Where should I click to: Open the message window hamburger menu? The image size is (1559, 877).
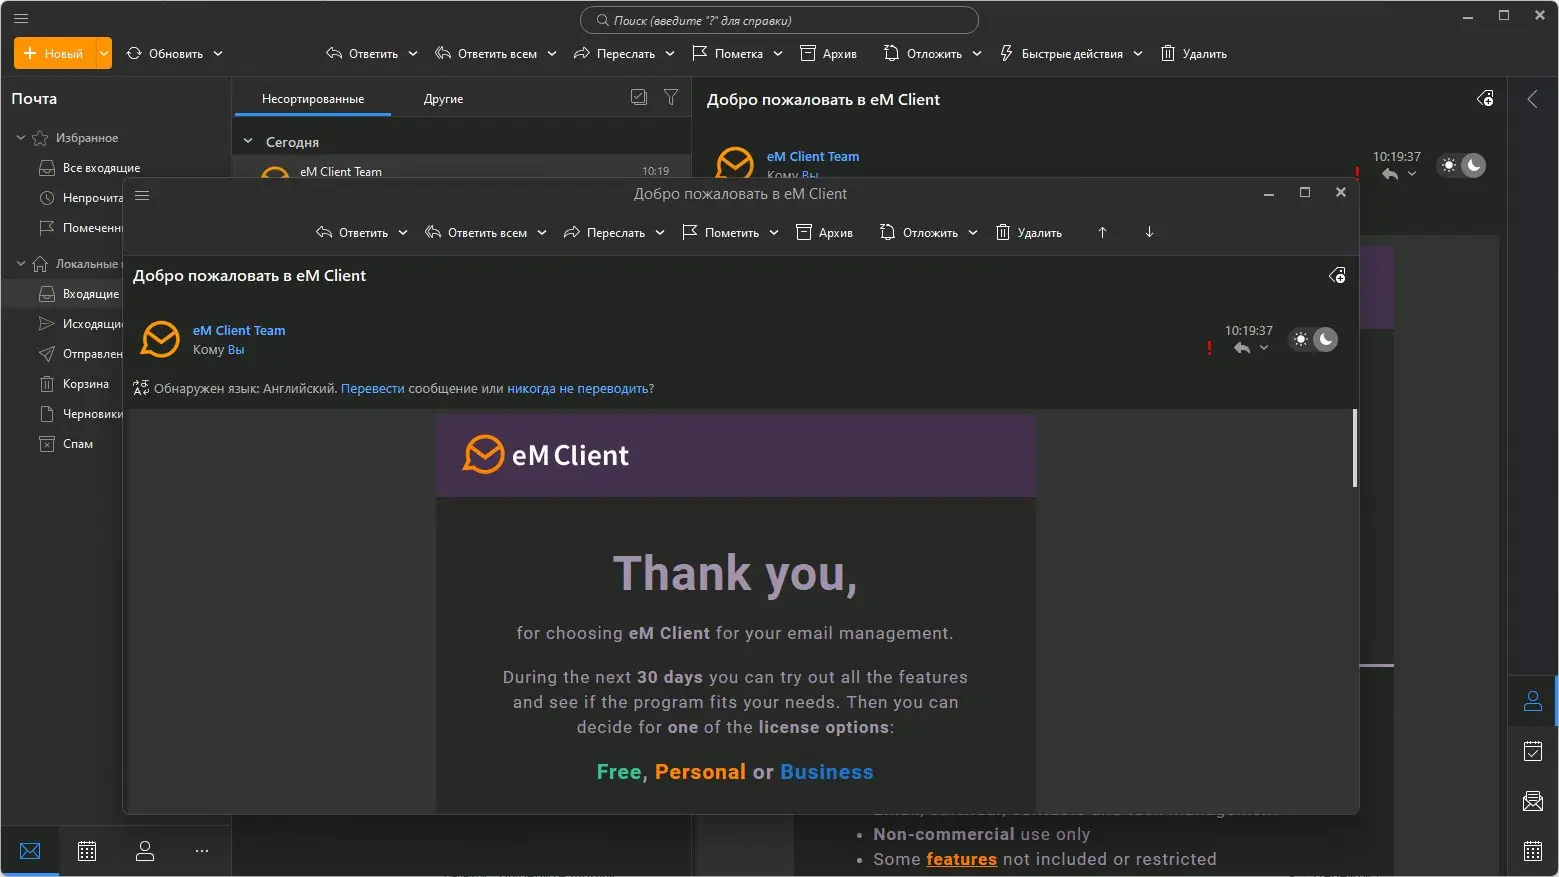142,195
